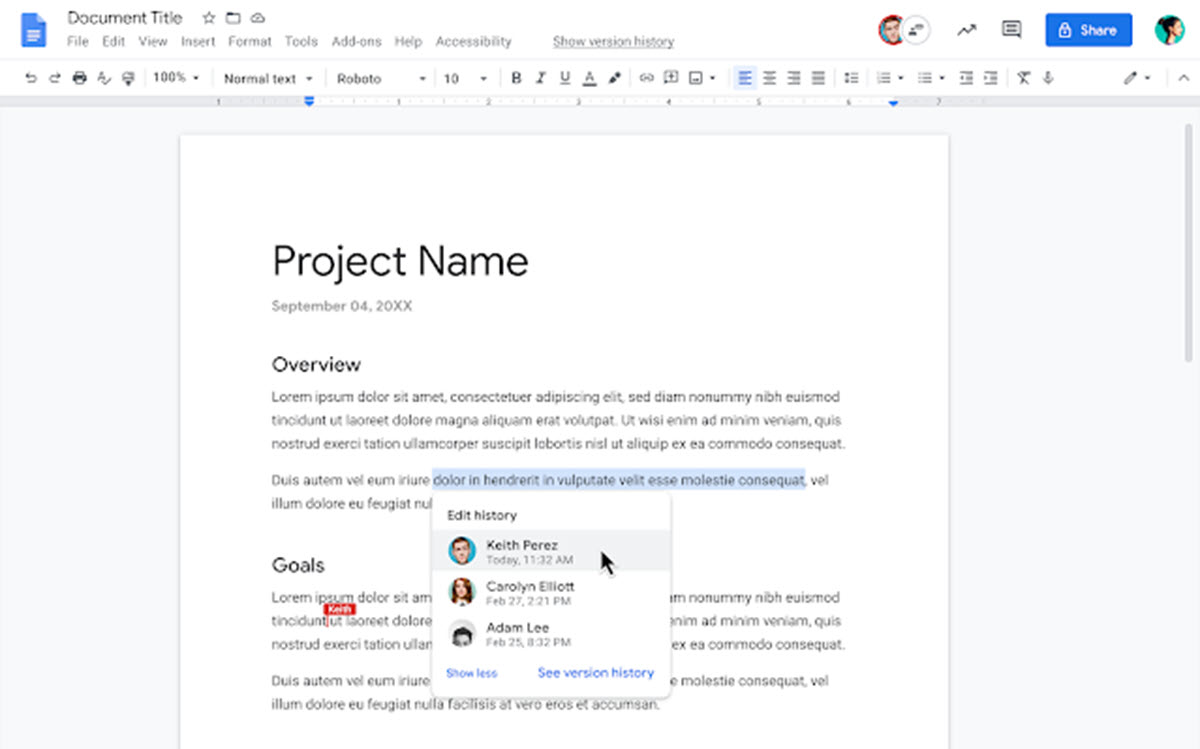Viewport: 1200px width, 749px height.
Task: Open the Insert menu
Action: (x=198, y=42)
